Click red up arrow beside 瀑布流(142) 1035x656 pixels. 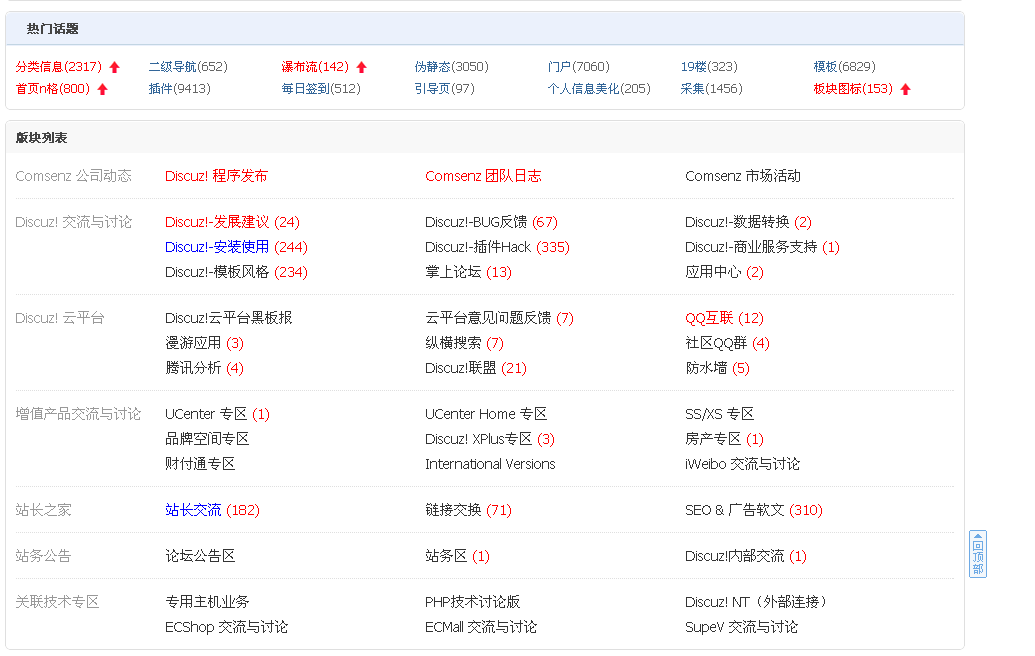(361, 67)
